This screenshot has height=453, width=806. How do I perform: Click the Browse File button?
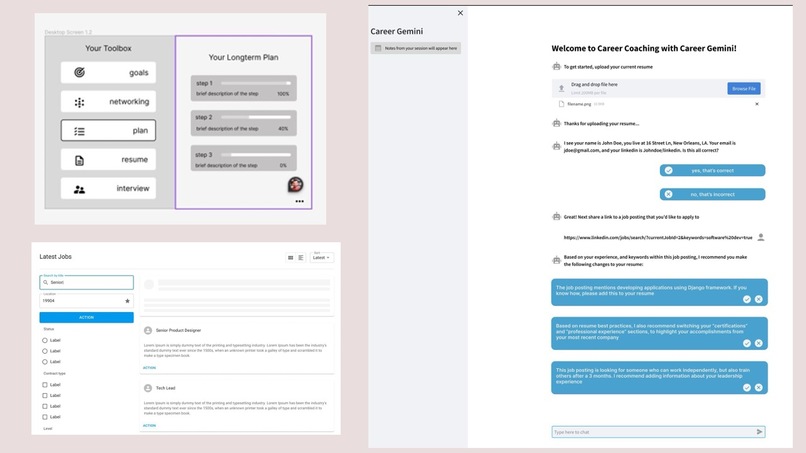tap(744, 88)
